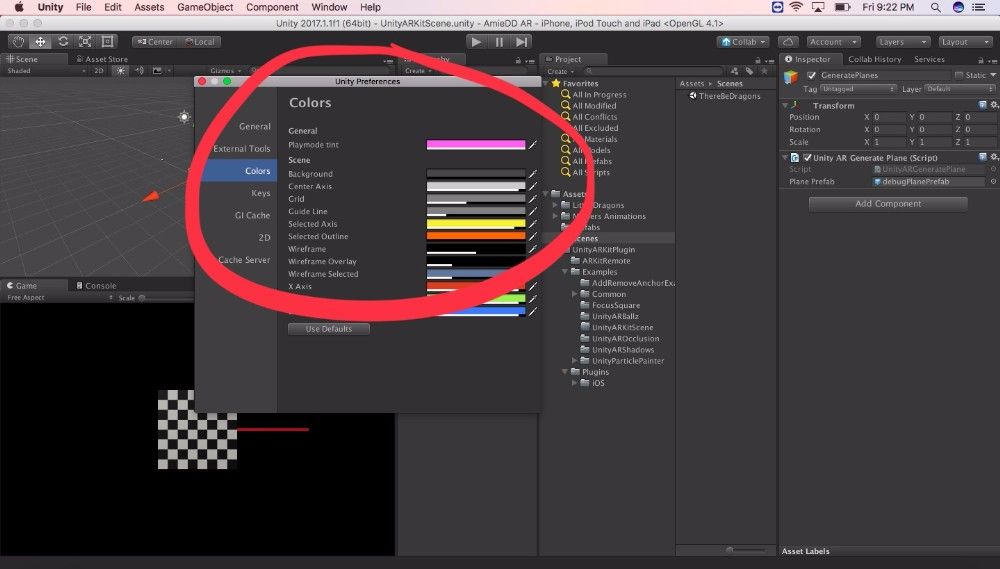Image resolution: width=1000 pixels, height=569 pixels.
Task: Open the Layout dropdown
Action: click(x=965, y=41)
